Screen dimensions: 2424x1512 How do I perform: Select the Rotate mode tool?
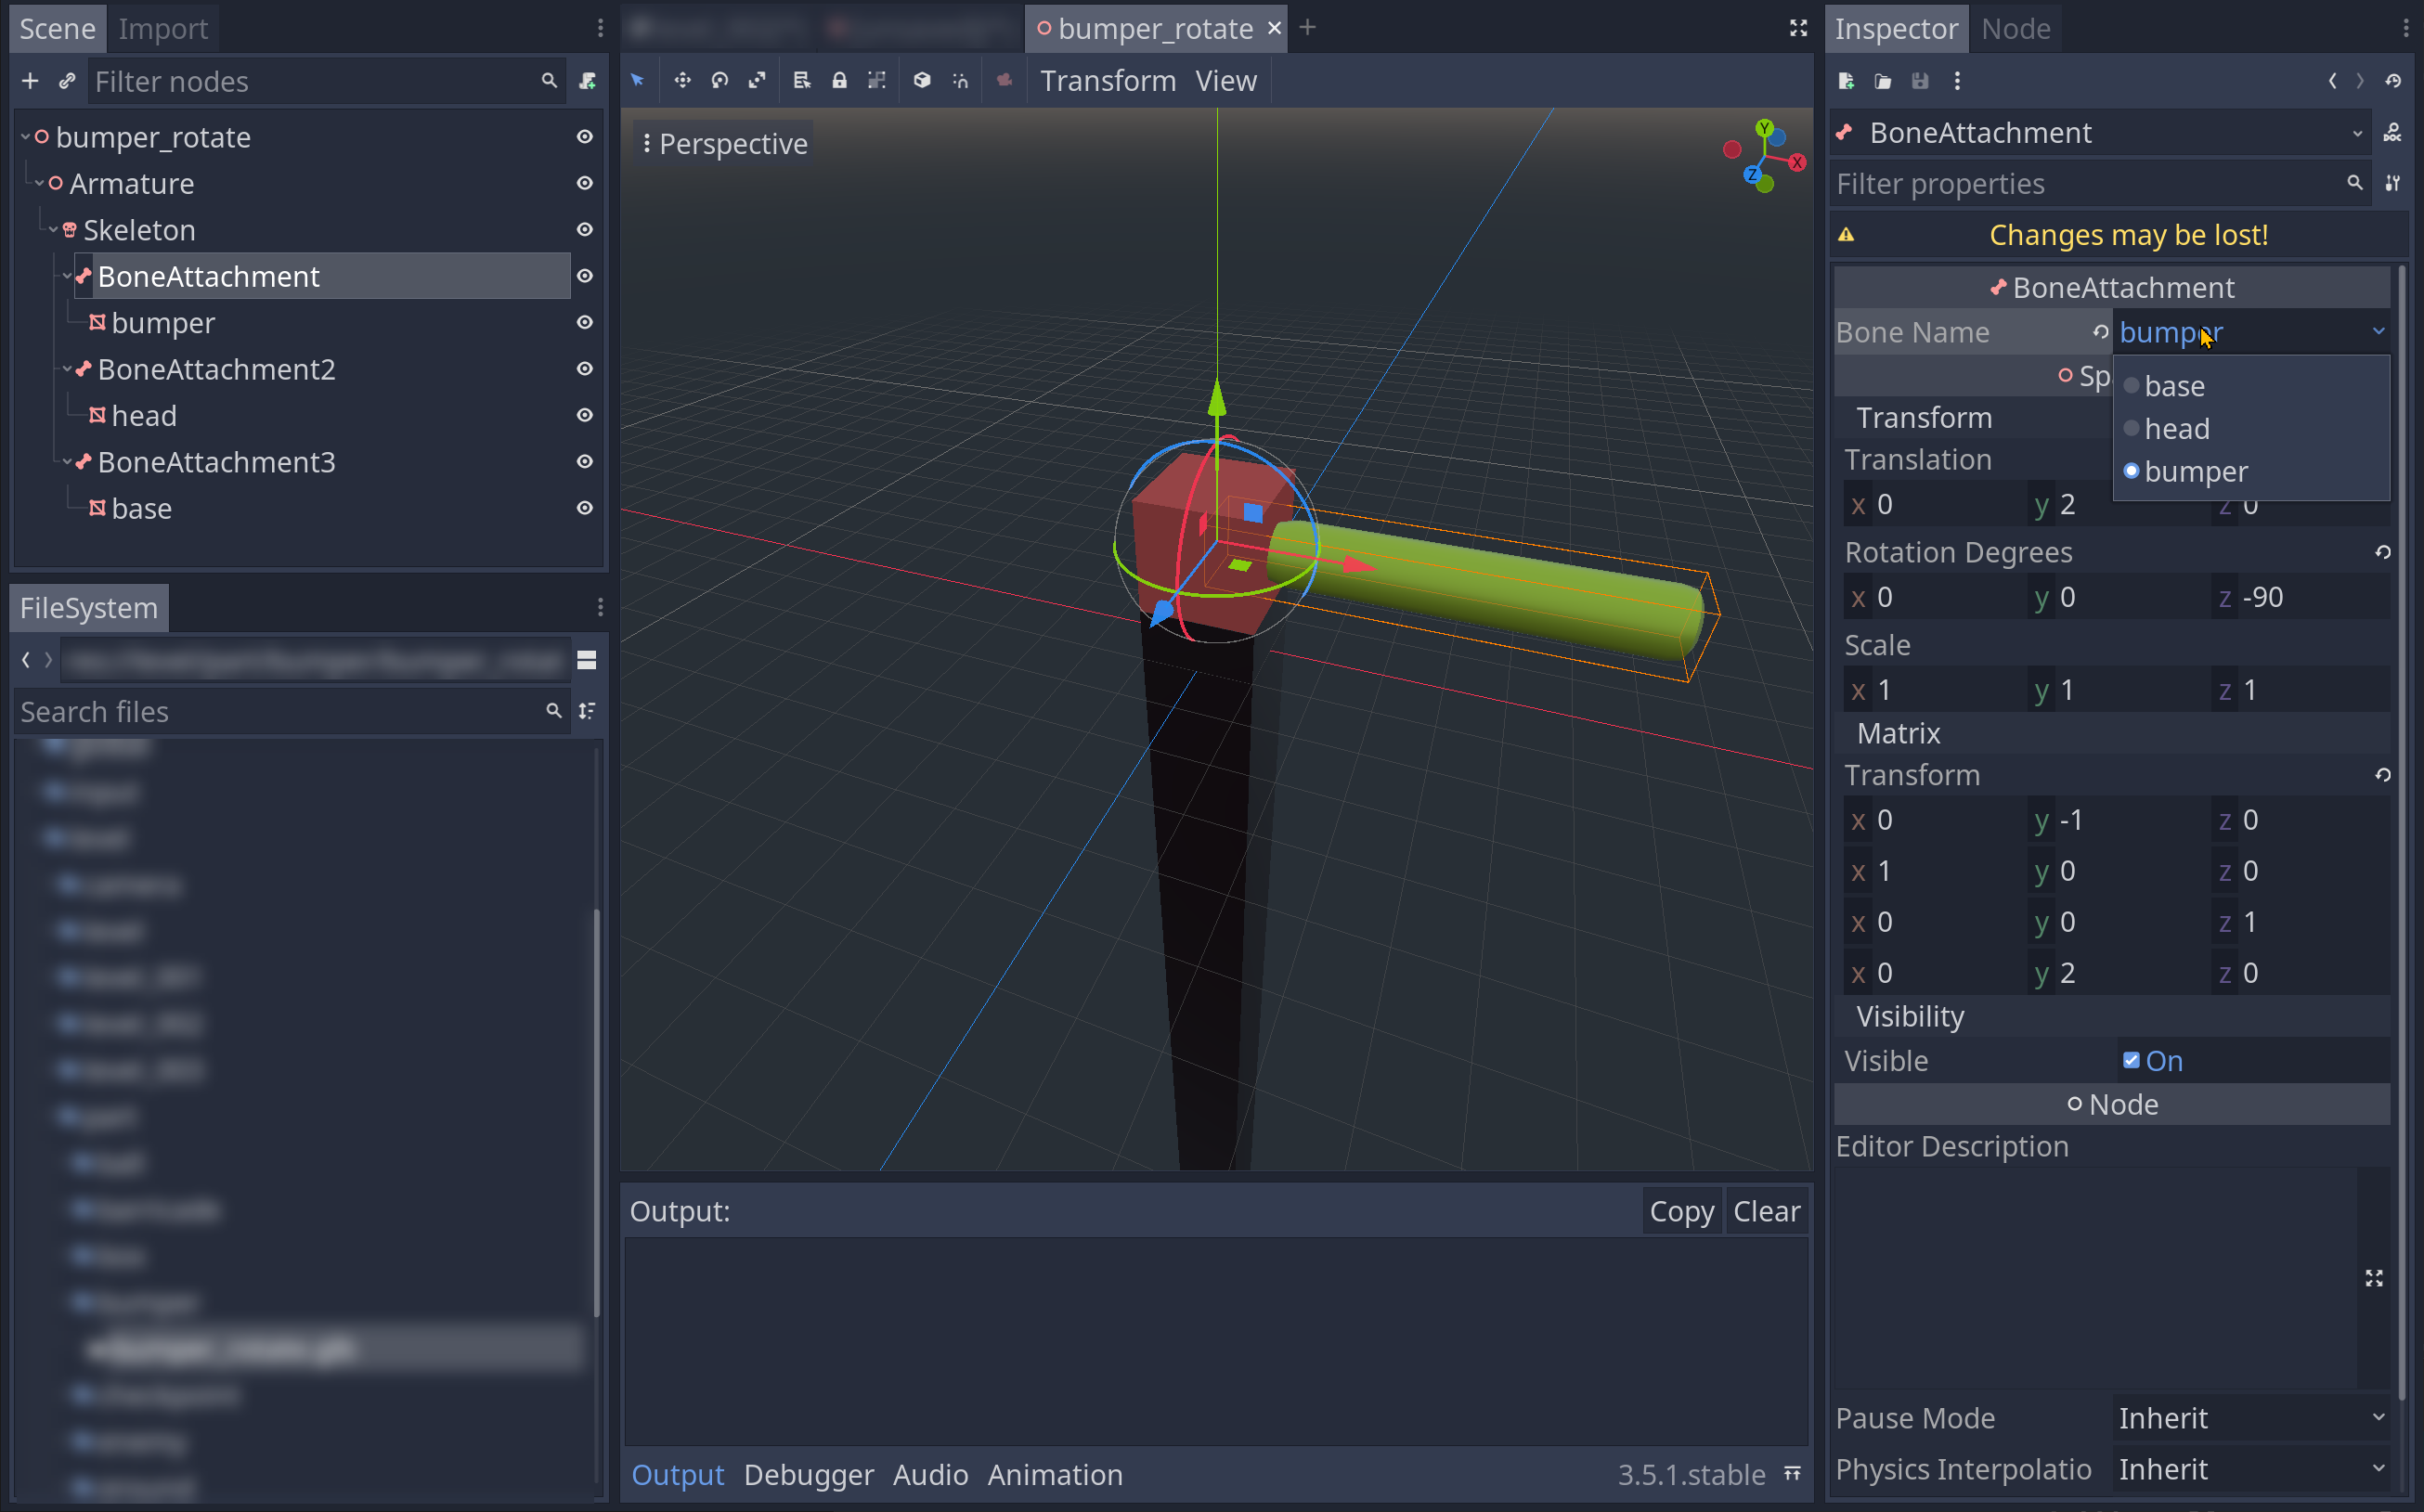coord(719,80)
